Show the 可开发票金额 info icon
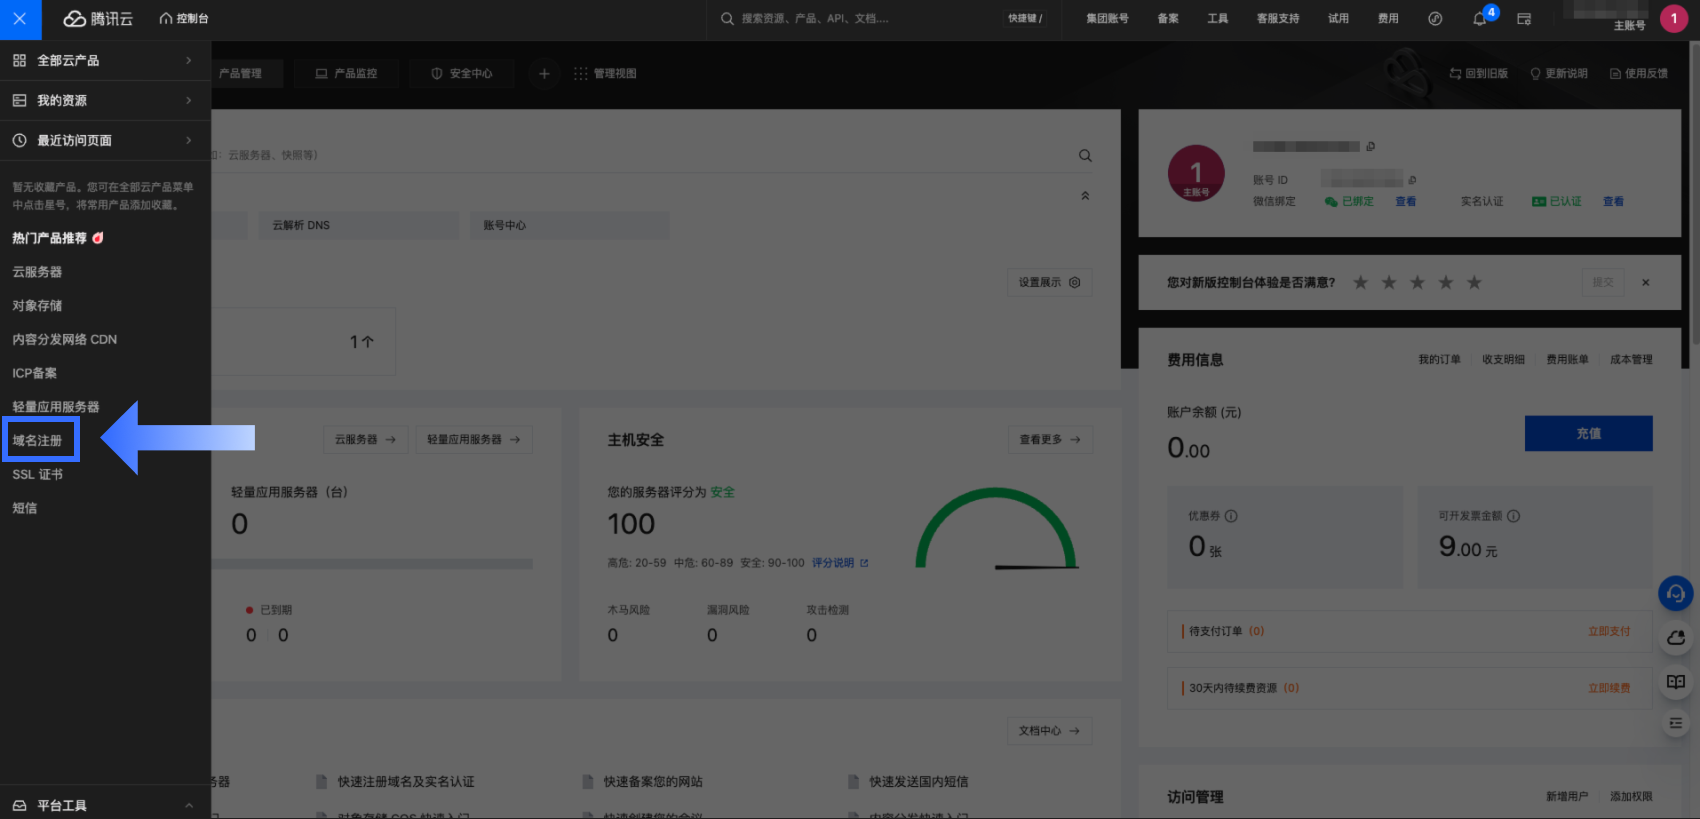1700x819 pixels. click(x=1513, y=516)
